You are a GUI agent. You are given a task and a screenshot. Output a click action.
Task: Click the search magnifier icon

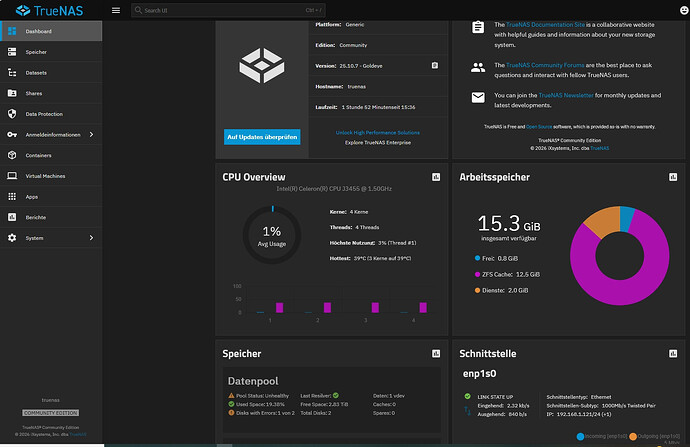pyautogui.click(x=138, y=10)
